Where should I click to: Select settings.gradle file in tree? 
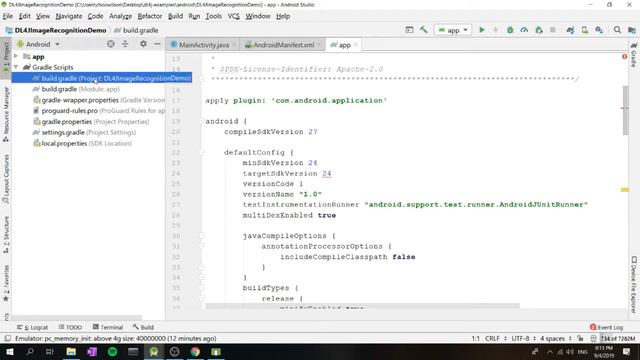coord(84,132)
